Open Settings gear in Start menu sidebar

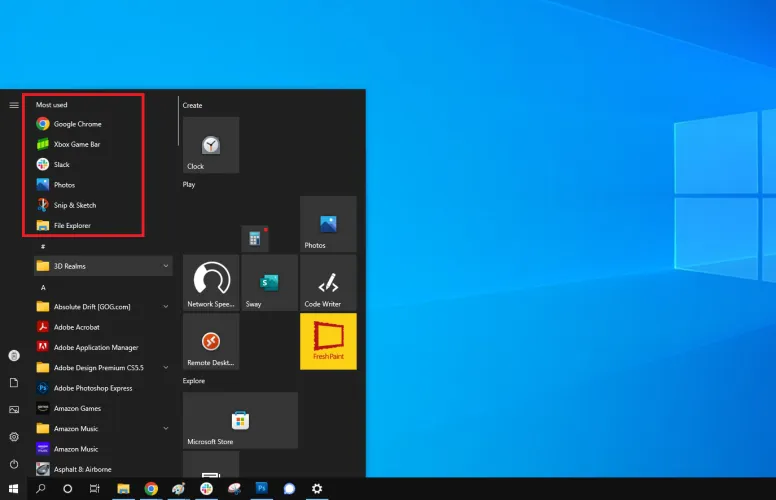click(x=14, y=437)
